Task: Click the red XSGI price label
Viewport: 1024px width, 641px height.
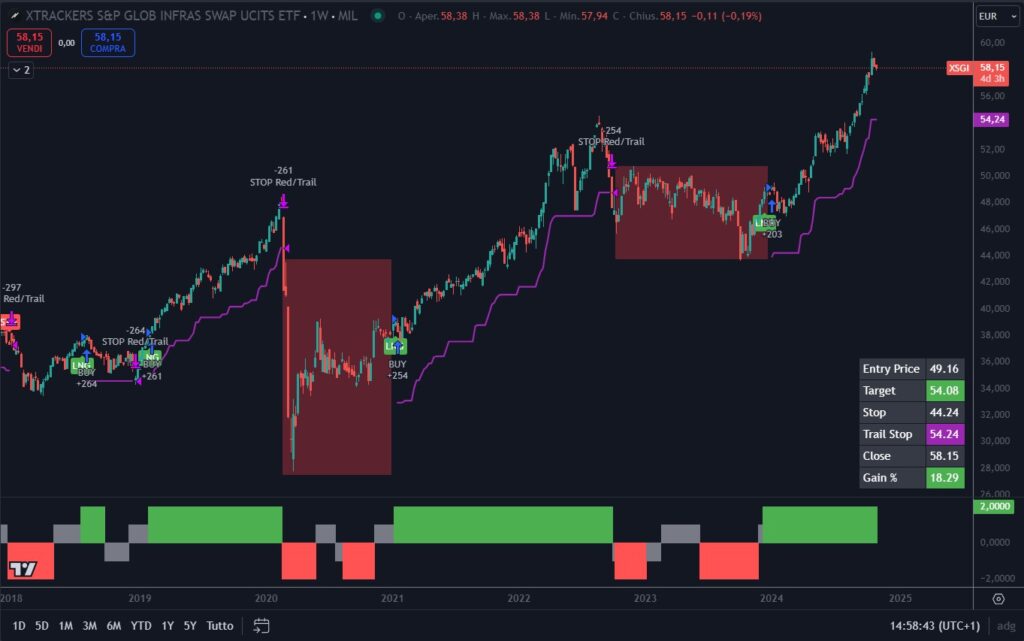Action: pos(958,67)
